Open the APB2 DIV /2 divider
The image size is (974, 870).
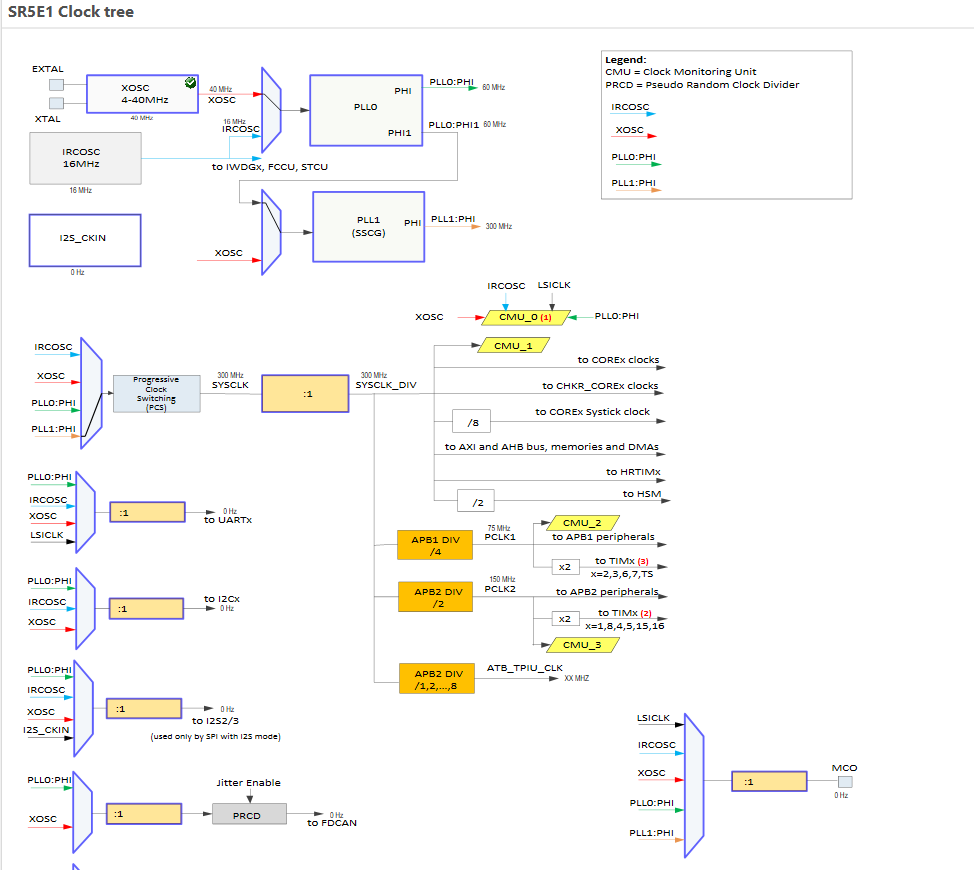[x=435, y=597]
